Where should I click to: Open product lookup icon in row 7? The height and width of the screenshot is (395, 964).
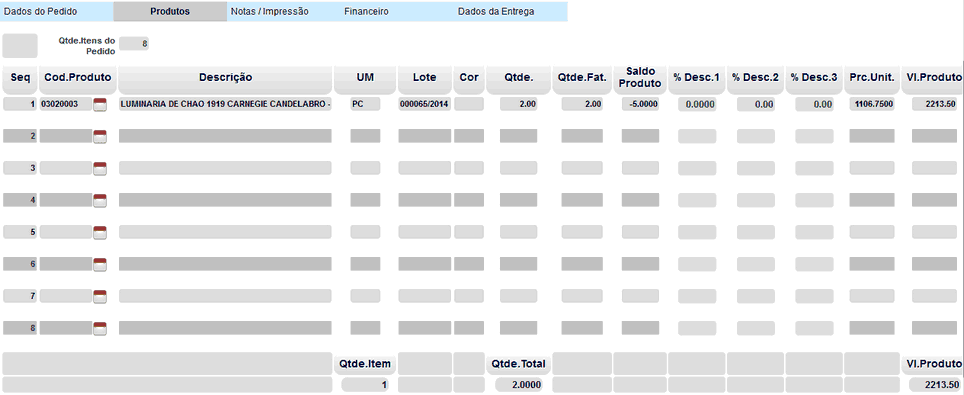click(x=100, y=297)
